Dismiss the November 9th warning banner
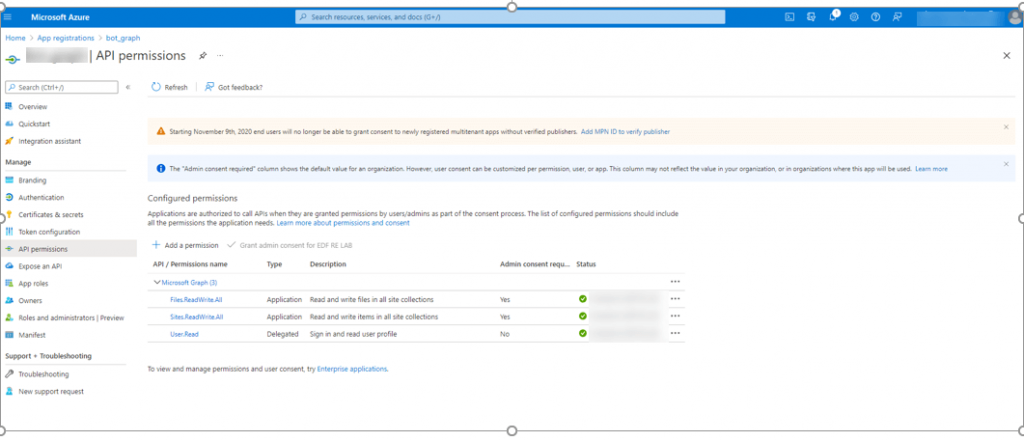 tap(1006, 127)
